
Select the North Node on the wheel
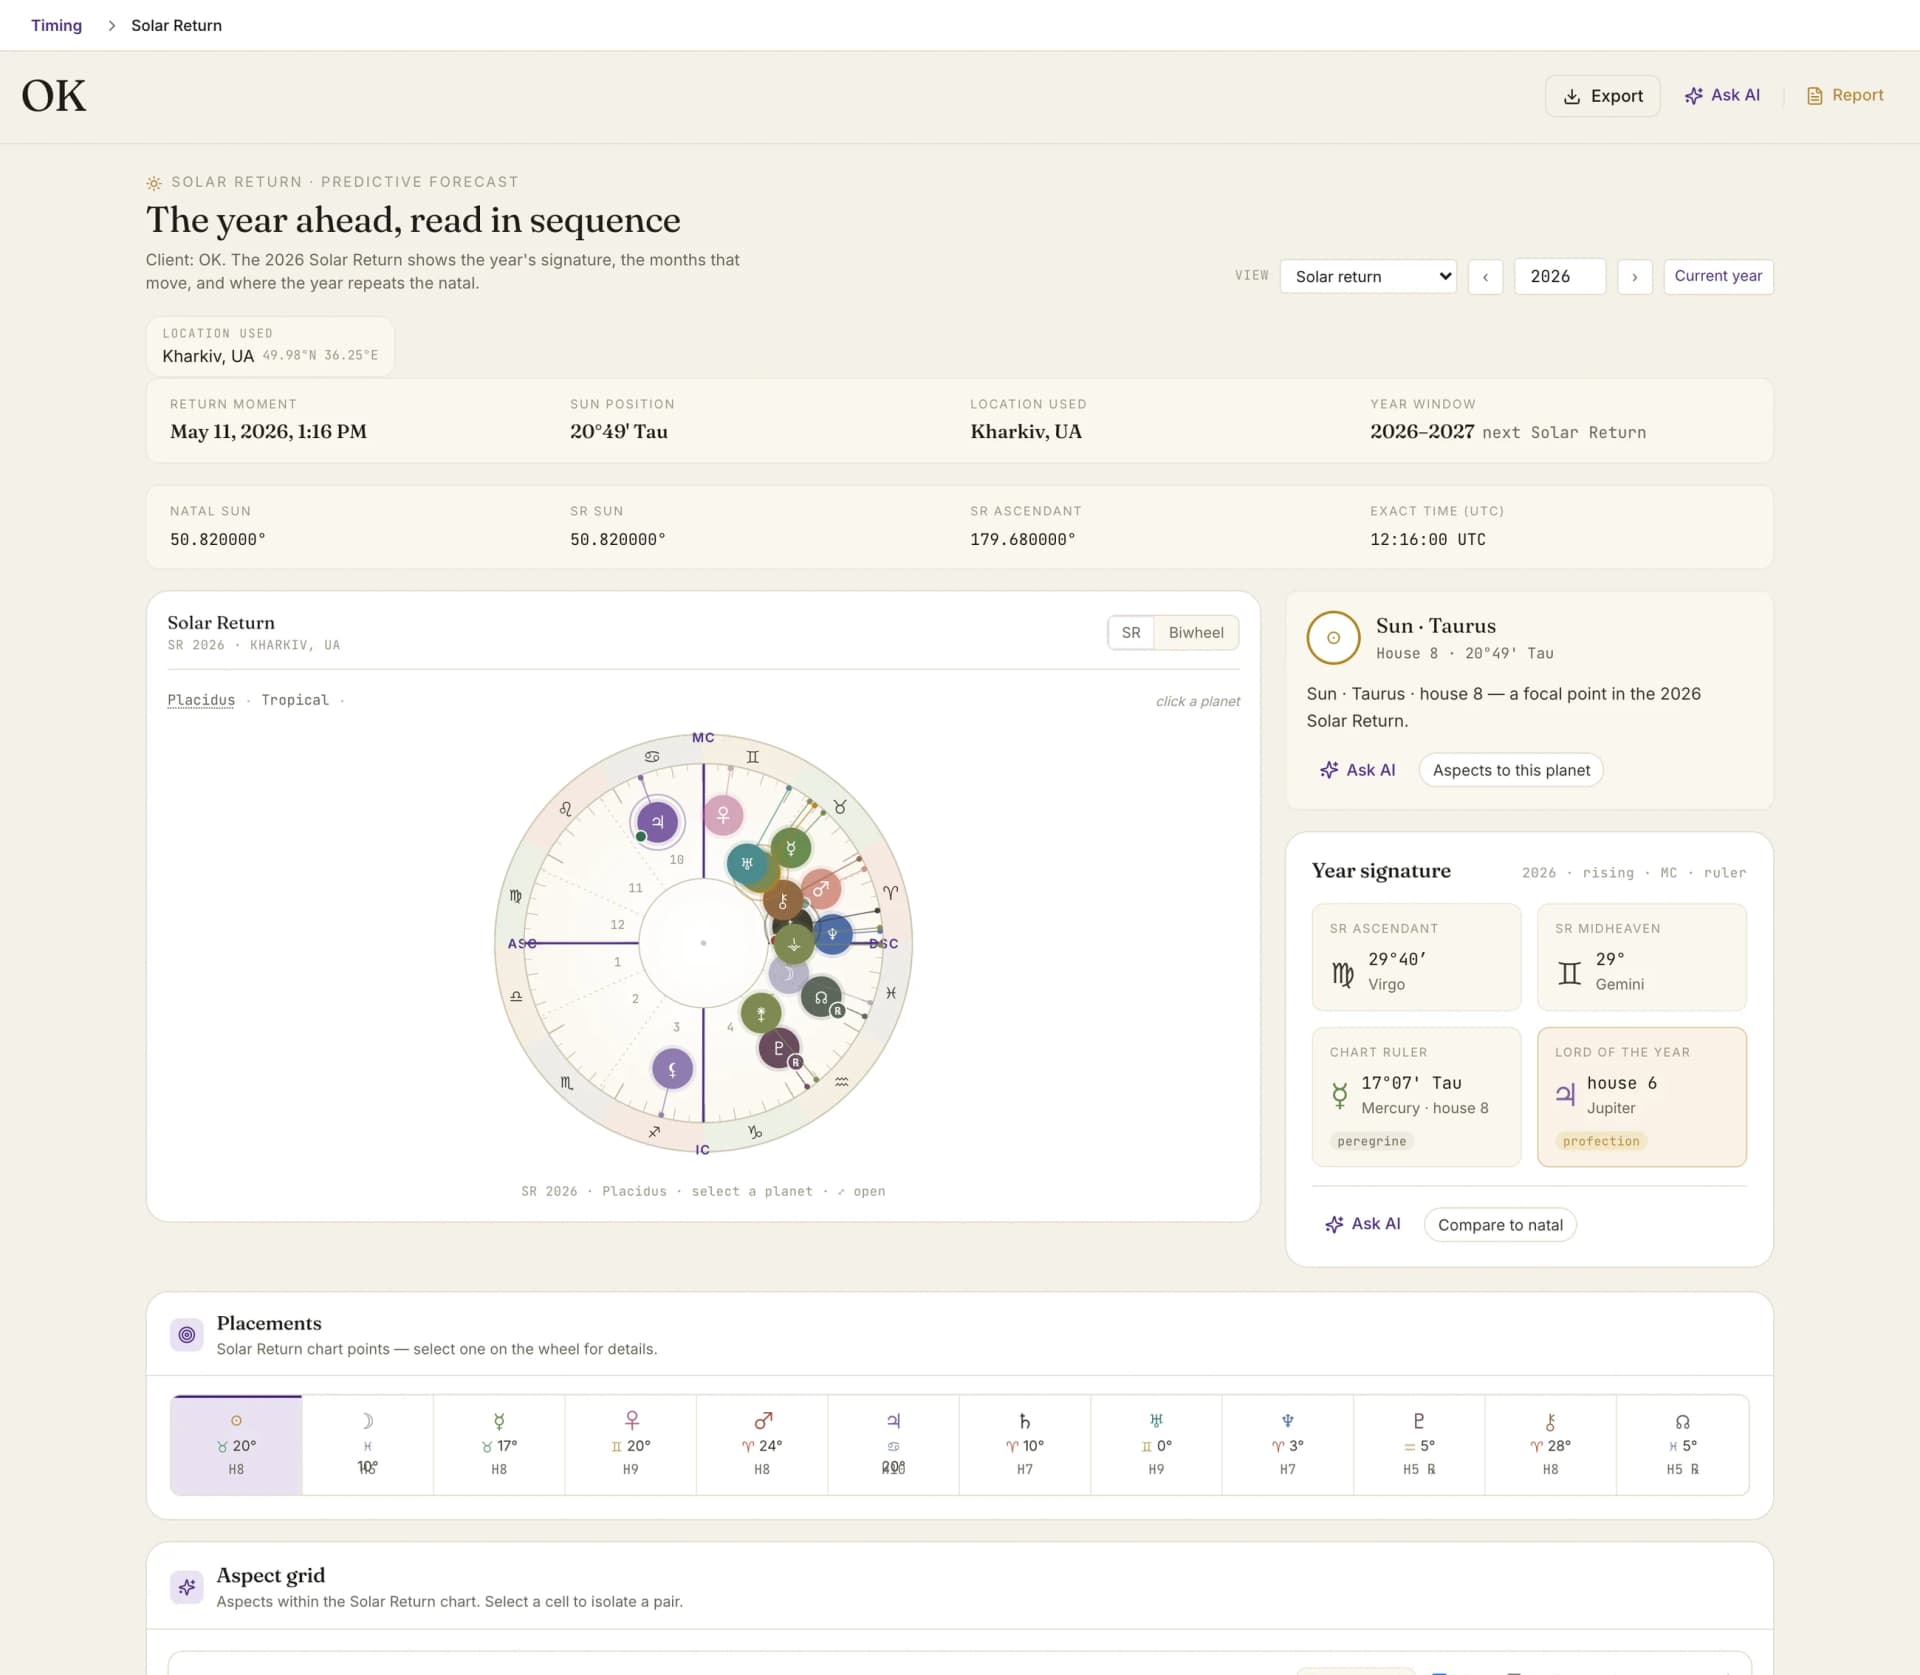coord(821,997)
